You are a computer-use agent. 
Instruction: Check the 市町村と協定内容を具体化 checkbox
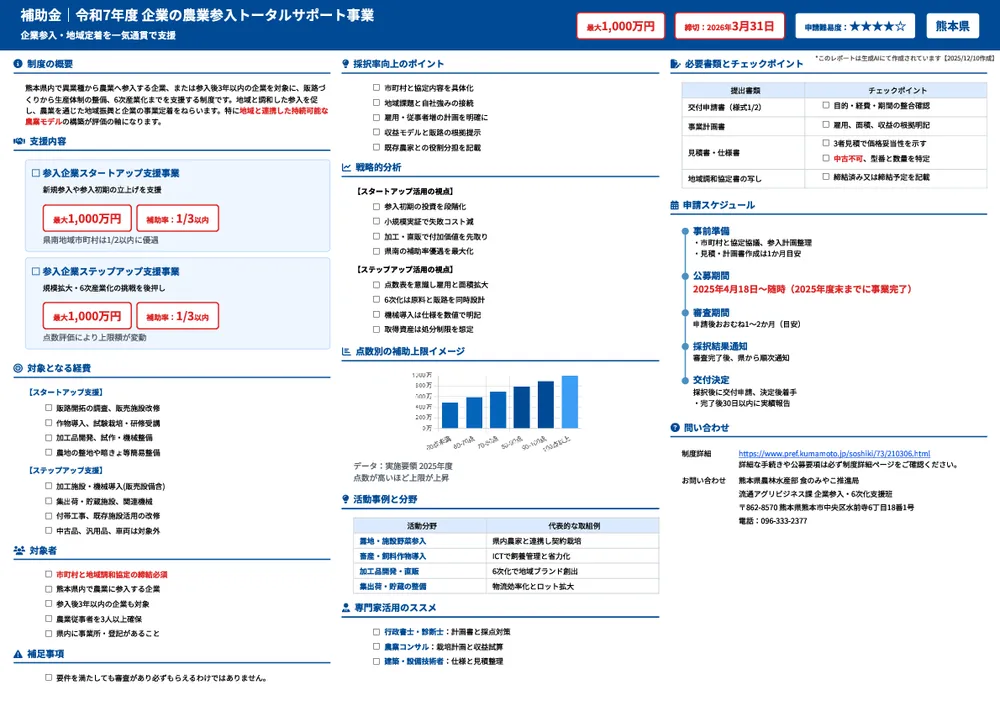(x=376, y=89)
